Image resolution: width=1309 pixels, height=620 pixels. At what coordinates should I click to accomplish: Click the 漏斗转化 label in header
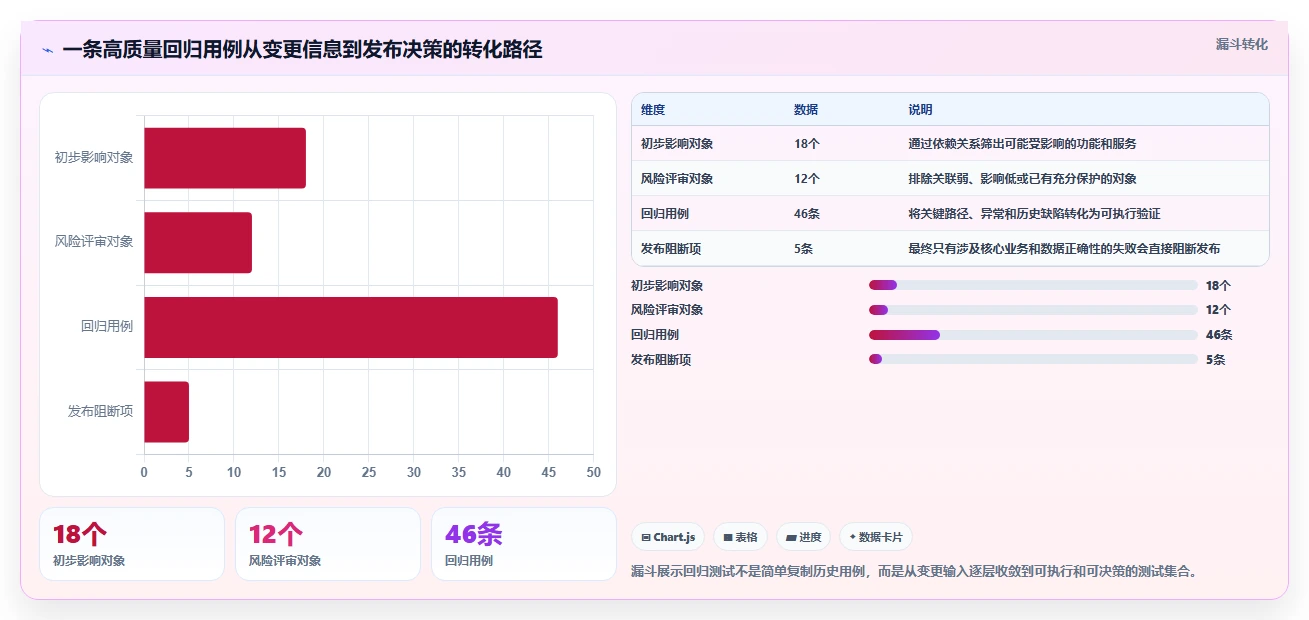1242,44
